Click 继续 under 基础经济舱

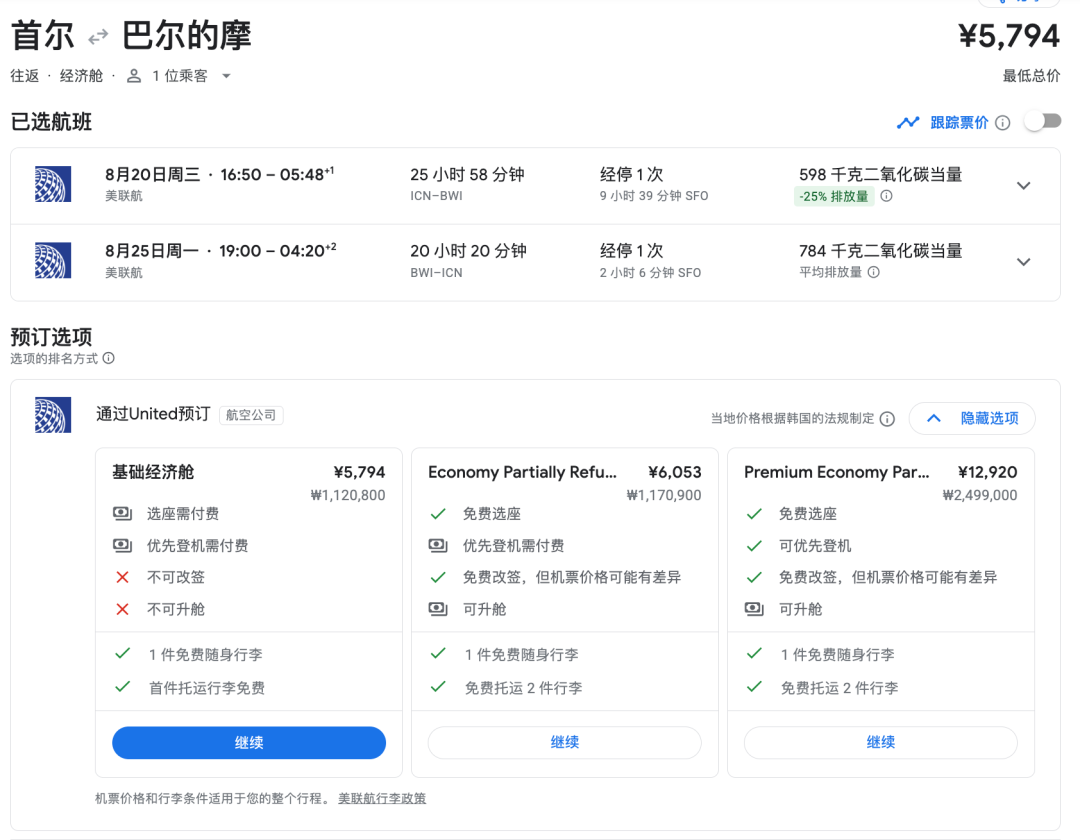tap(249, 743)
